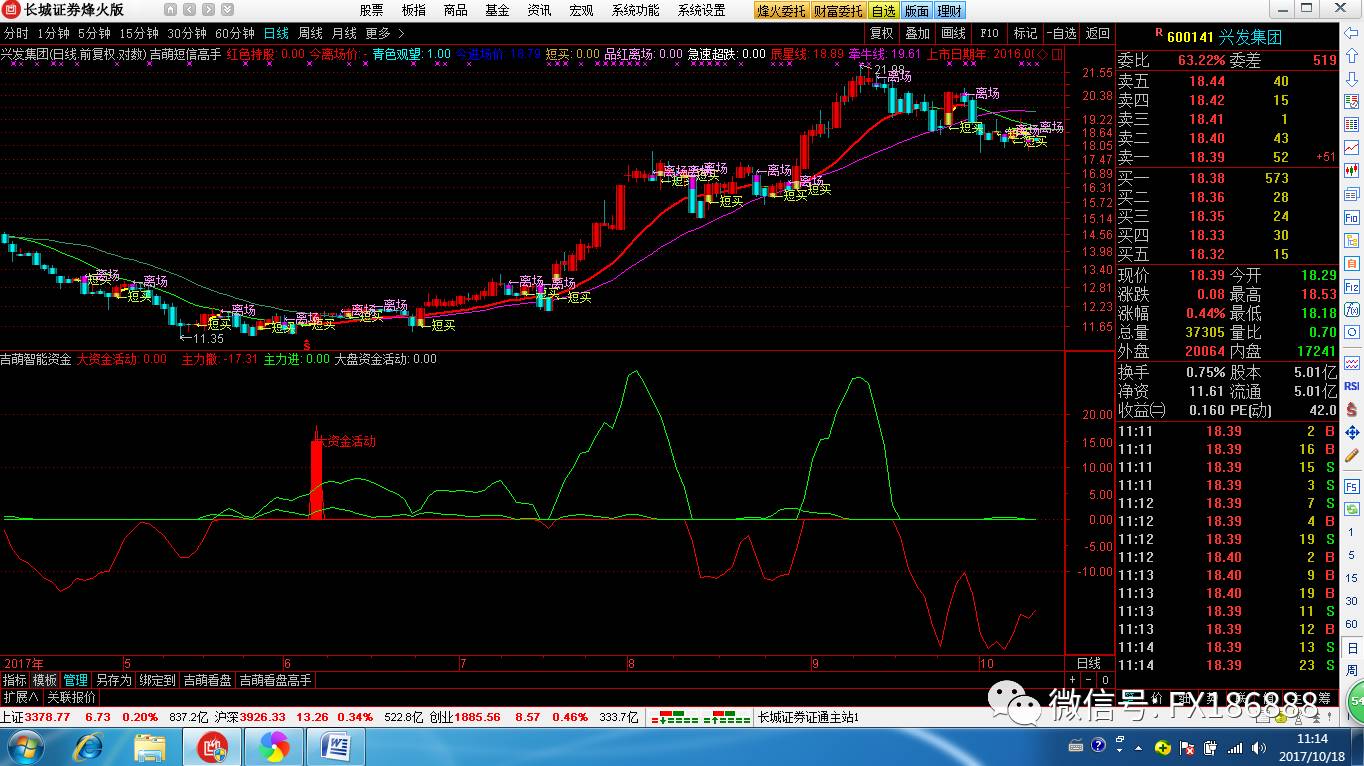Select the 模板 tab at bottom
This screenshot has height=766, width=1364.
coord(45,680)
